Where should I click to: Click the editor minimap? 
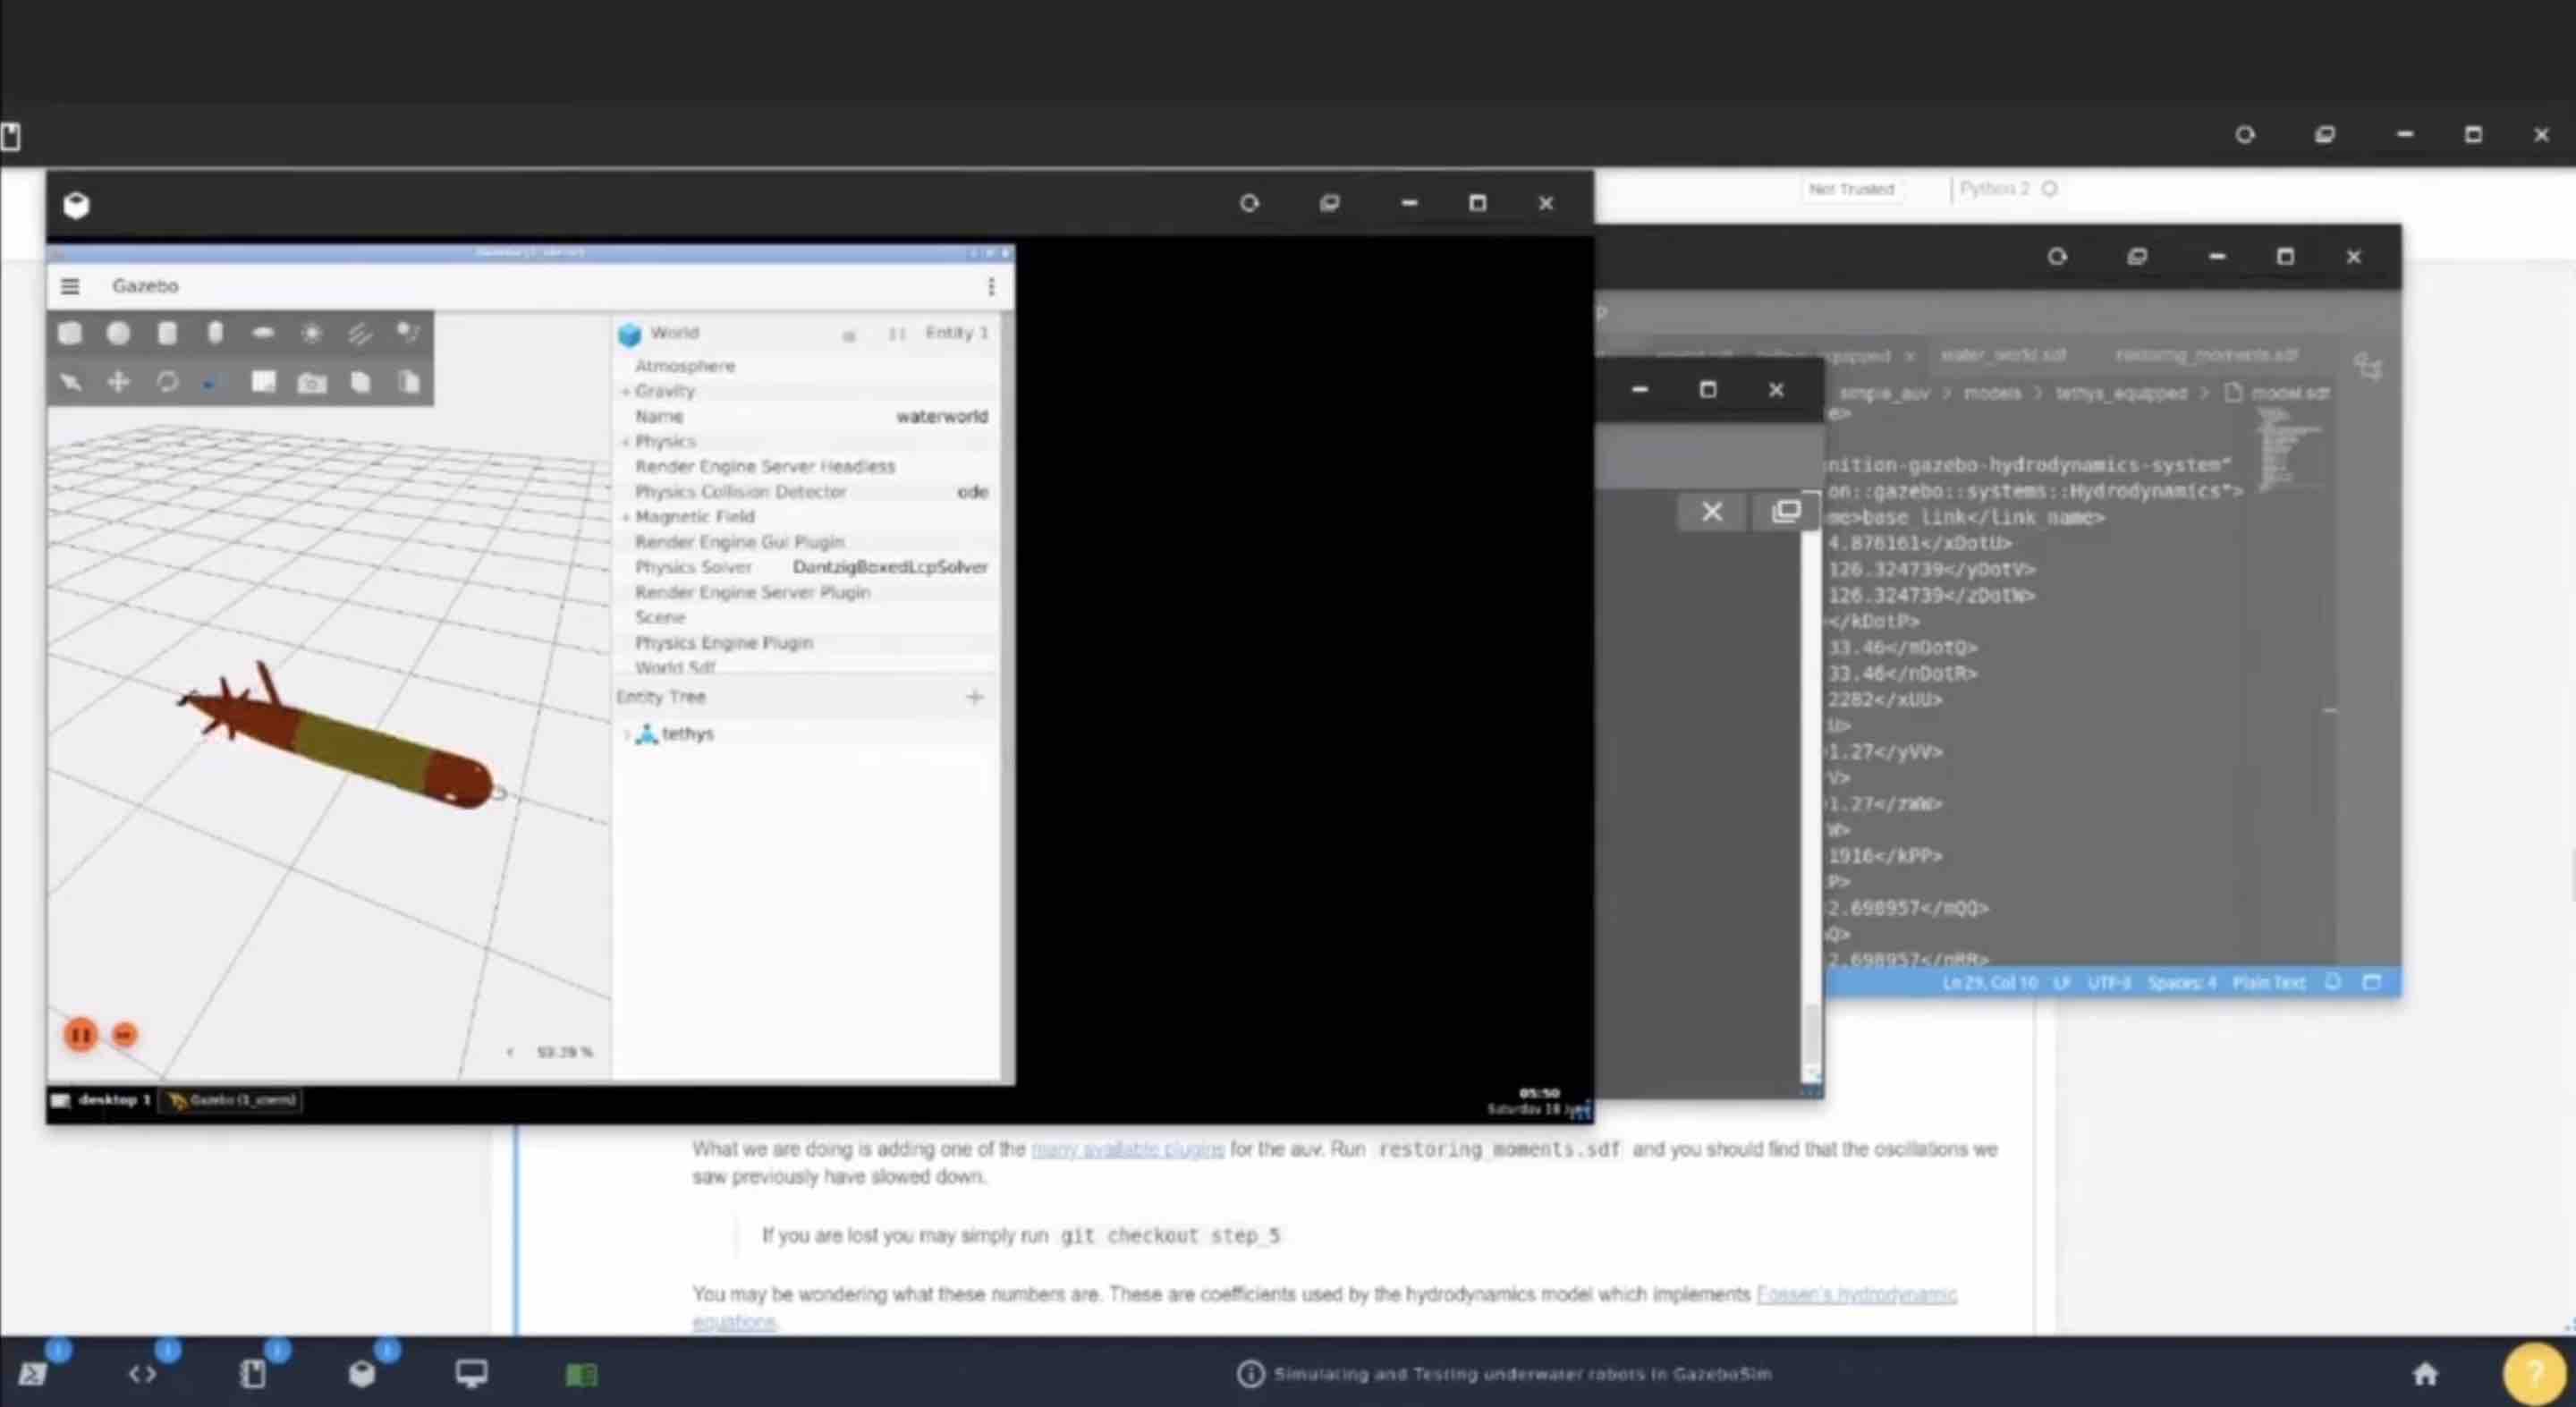(2288, 450)
